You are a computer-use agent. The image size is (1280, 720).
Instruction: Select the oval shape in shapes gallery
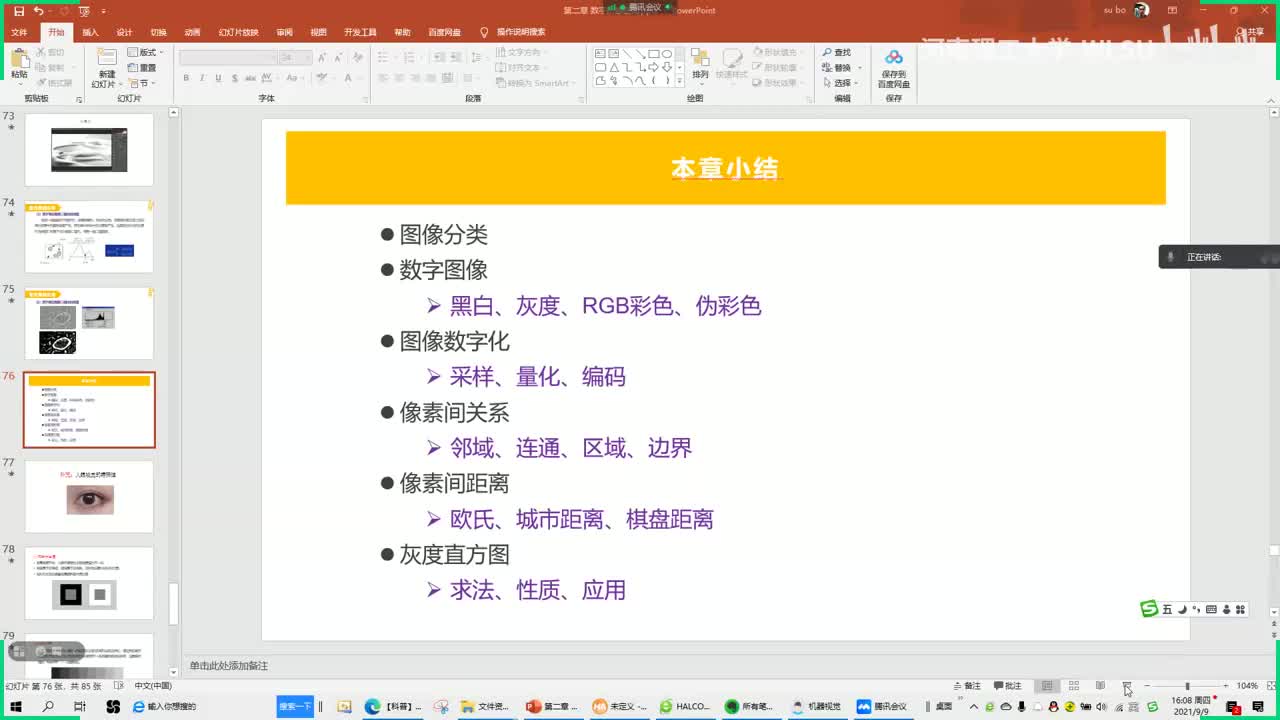[x=666, y=54]
